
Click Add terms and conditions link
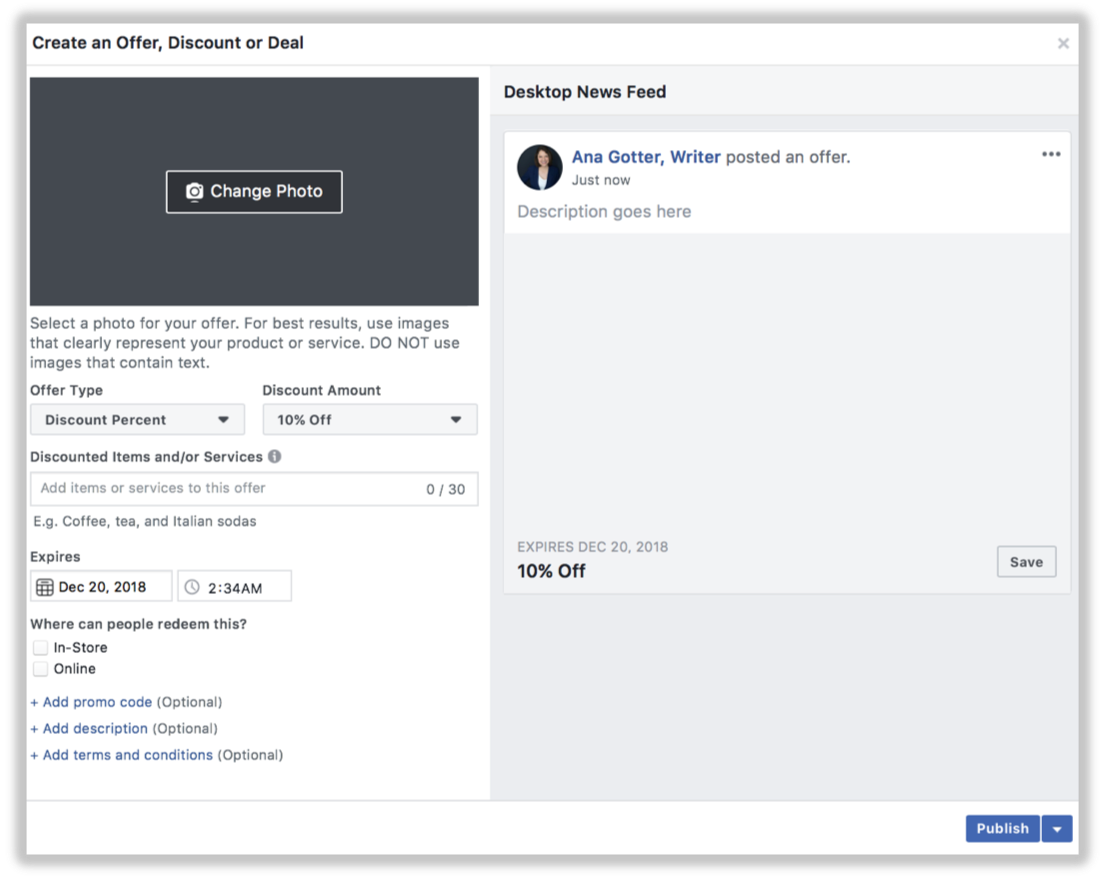pyautogui.click(x=122, y=755)
